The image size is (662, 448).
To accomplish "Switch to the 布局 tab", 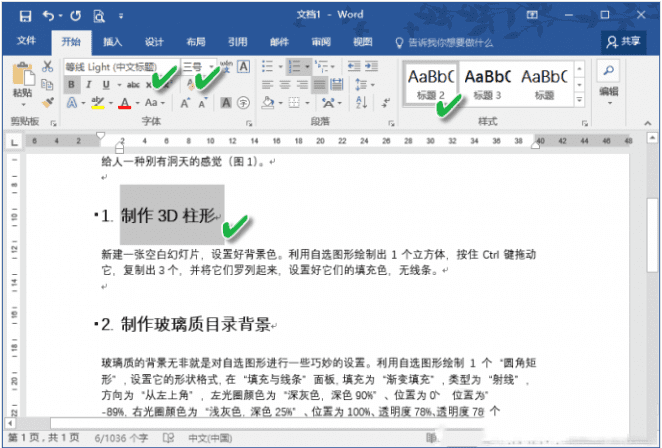I will (195, 42).
